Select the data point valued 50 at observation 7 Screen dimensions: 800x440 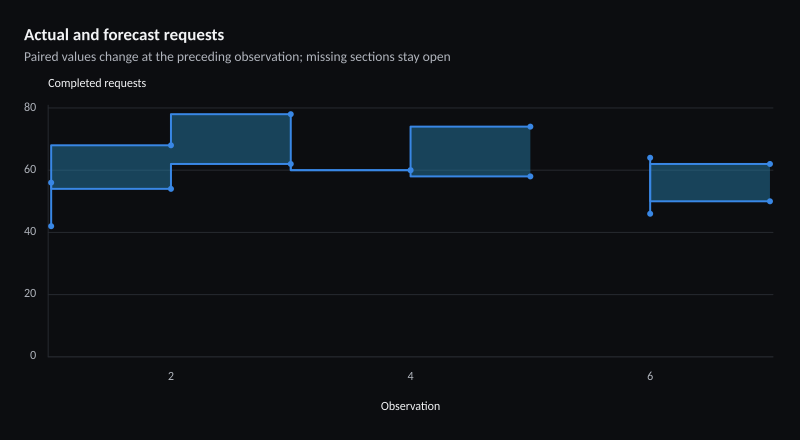click(x=770, y=201)
